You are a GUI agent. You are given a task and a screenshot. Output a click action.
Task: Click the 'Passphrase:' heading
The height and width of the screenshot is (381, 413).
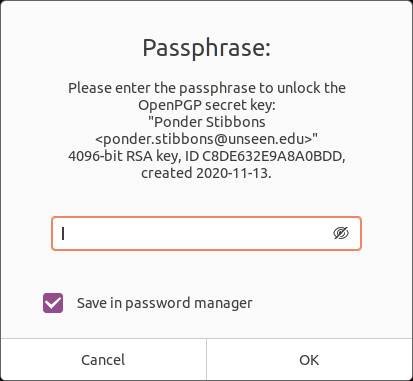(x=207, y=48)
